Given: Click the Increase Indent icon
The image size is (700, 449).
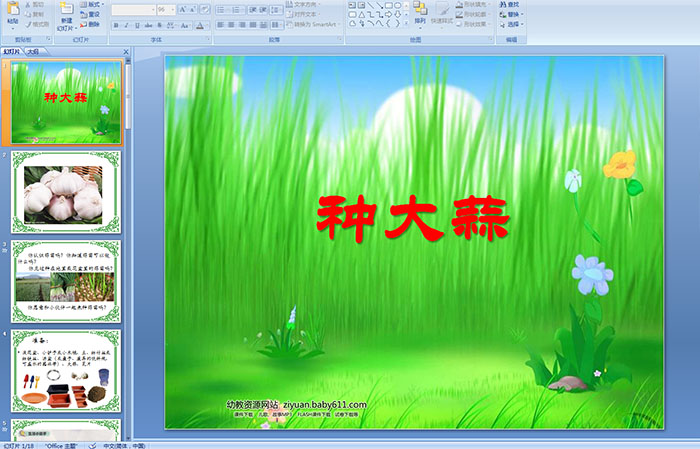Looking at the screenshot, I should click(x=263, y=10).
